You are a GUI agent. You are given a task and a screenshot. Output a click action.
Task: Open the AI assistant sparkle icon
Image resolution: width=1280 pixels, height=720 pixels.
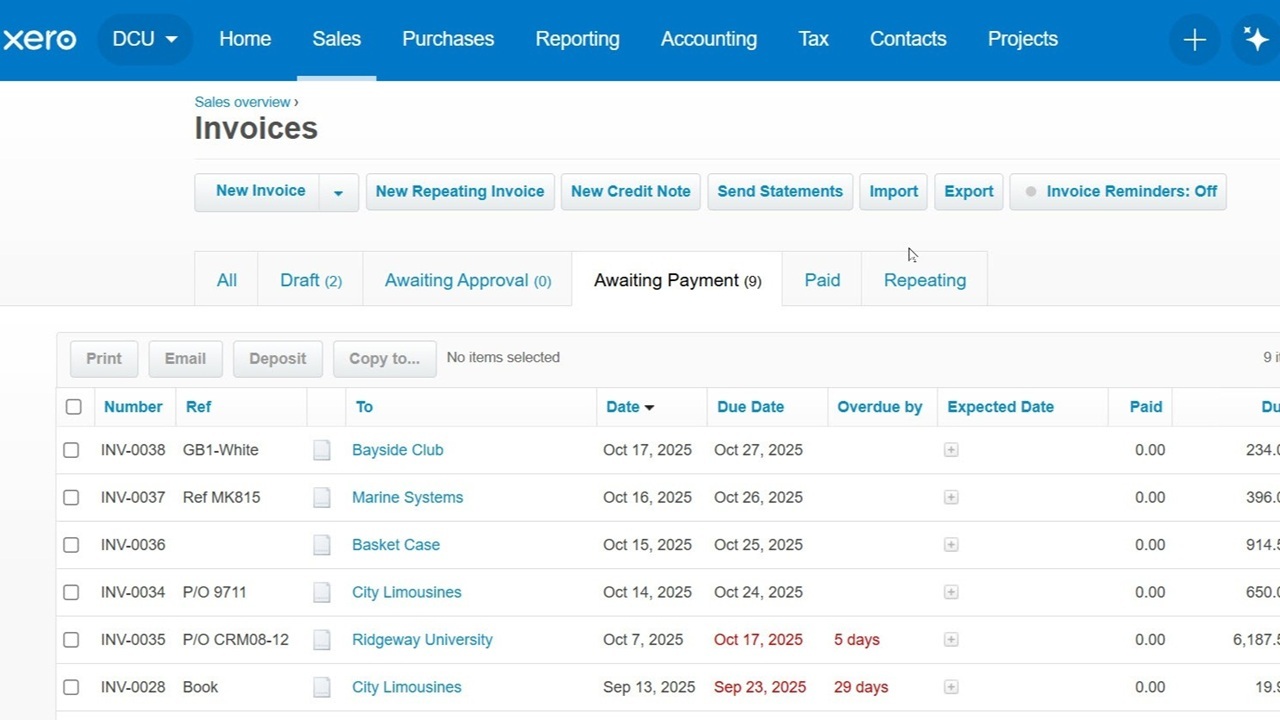tap(1256, 39)
